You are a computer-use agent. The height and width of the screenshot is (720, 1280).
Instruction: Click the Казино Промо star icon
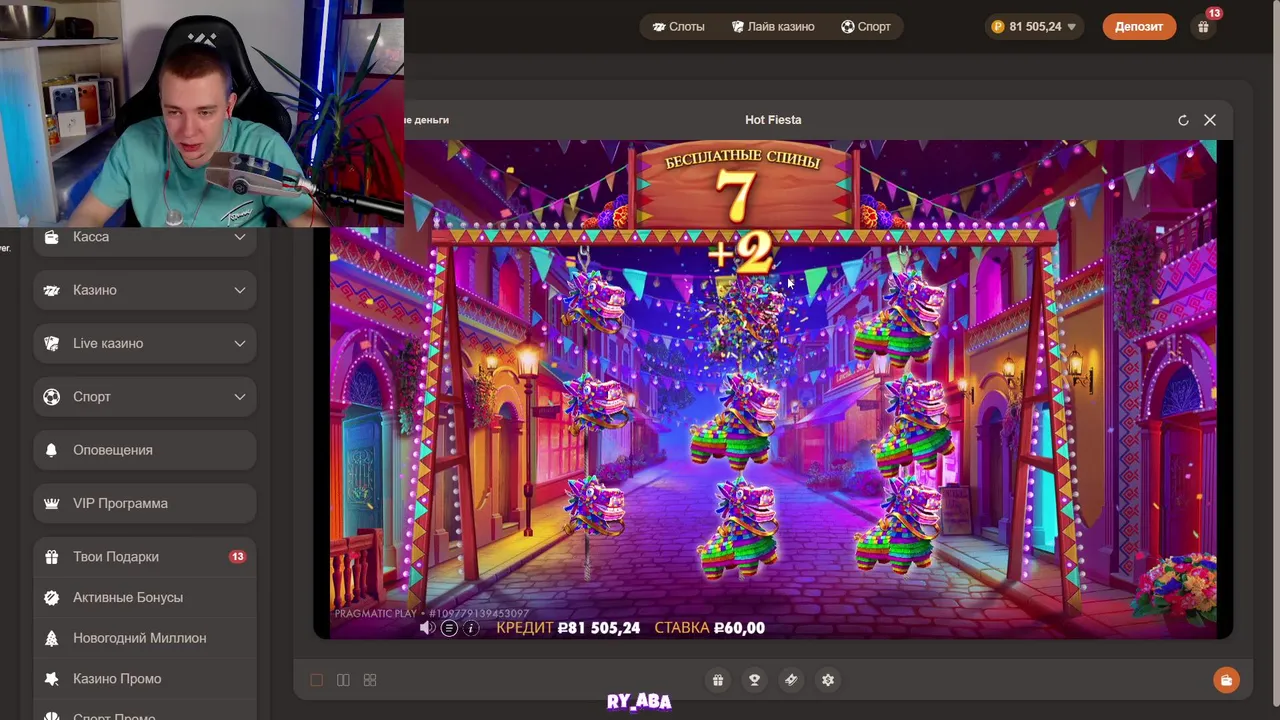[x=52, y=679]
